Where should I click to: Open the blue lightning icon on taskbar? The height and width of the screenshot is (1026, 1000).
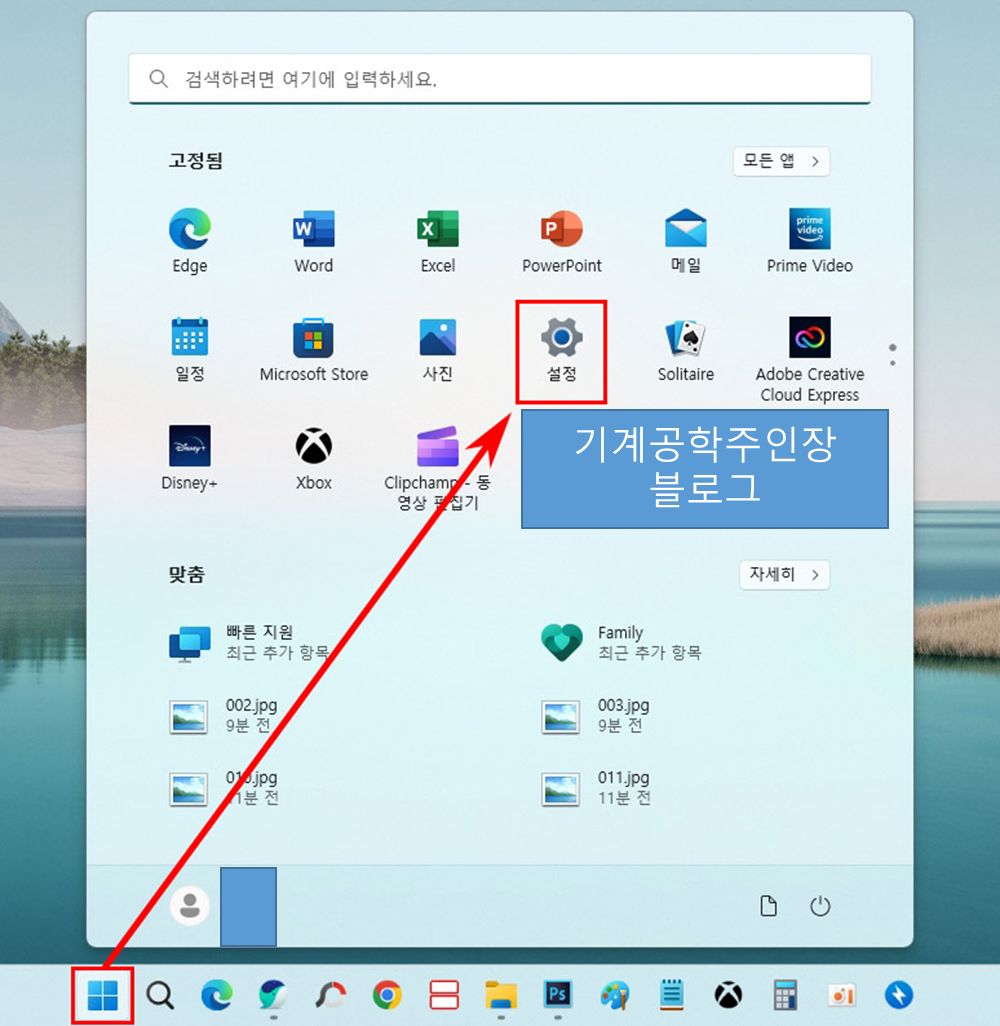point(899,995)
